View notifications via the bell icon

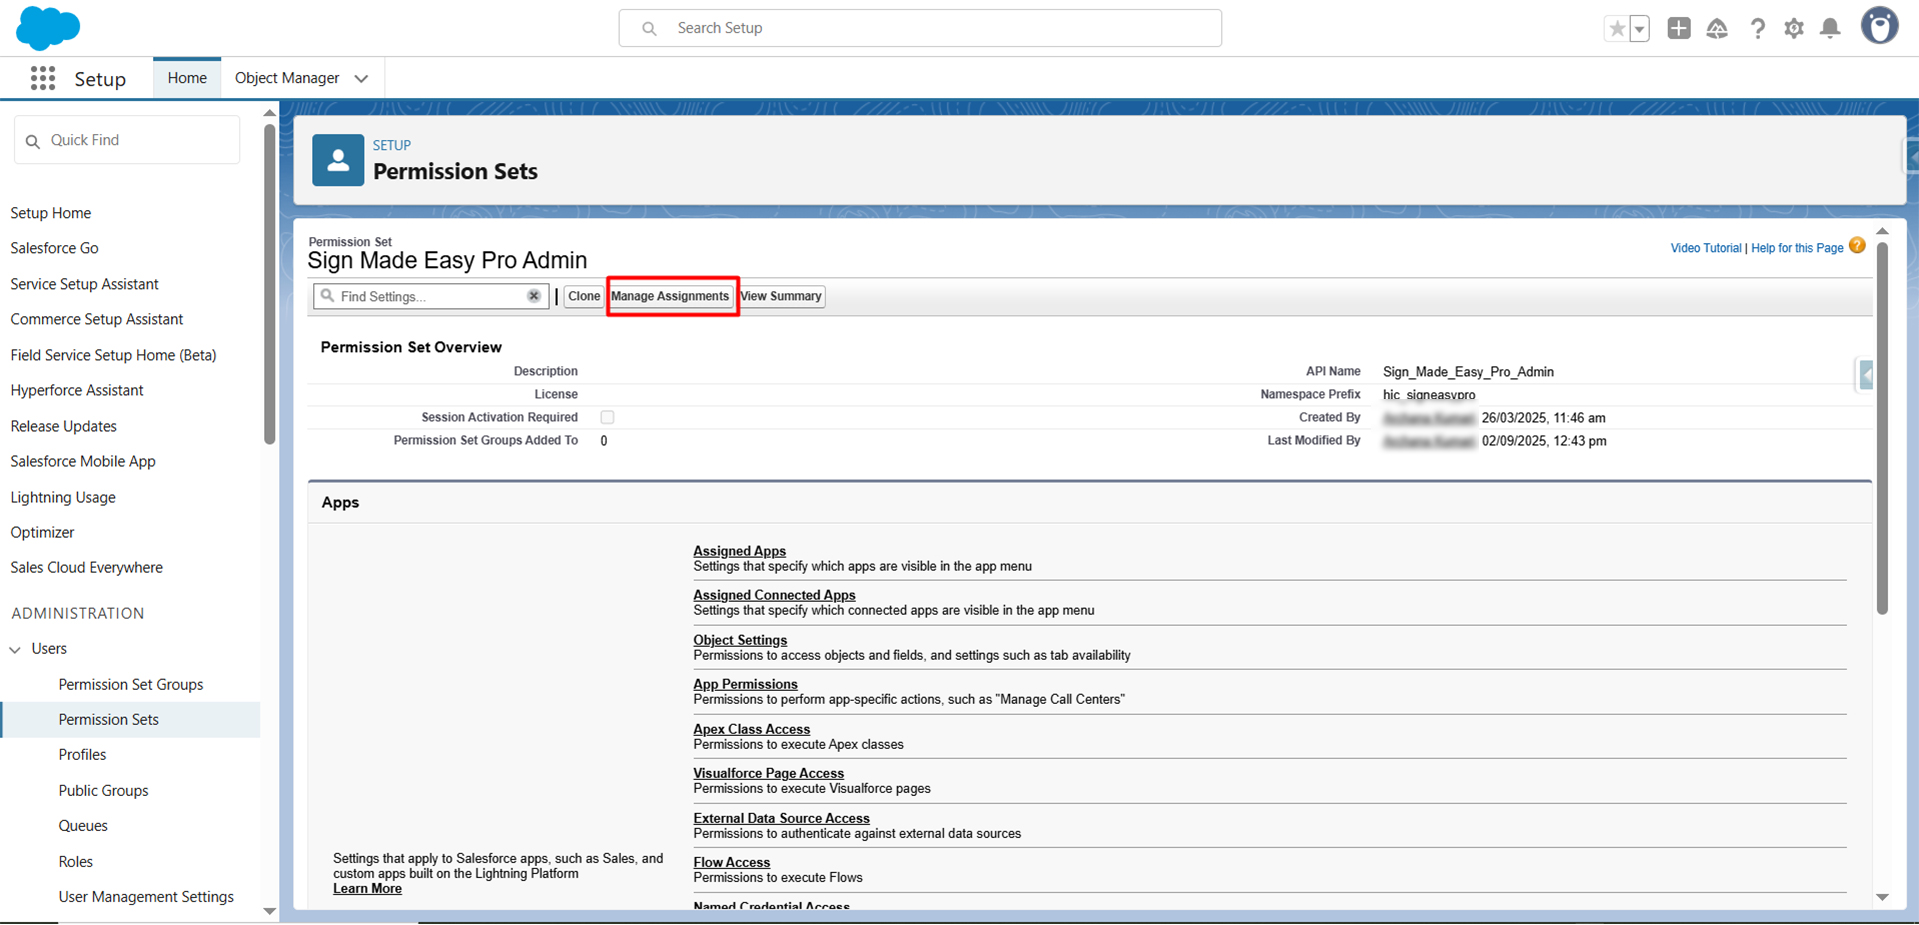point(1830,28)
